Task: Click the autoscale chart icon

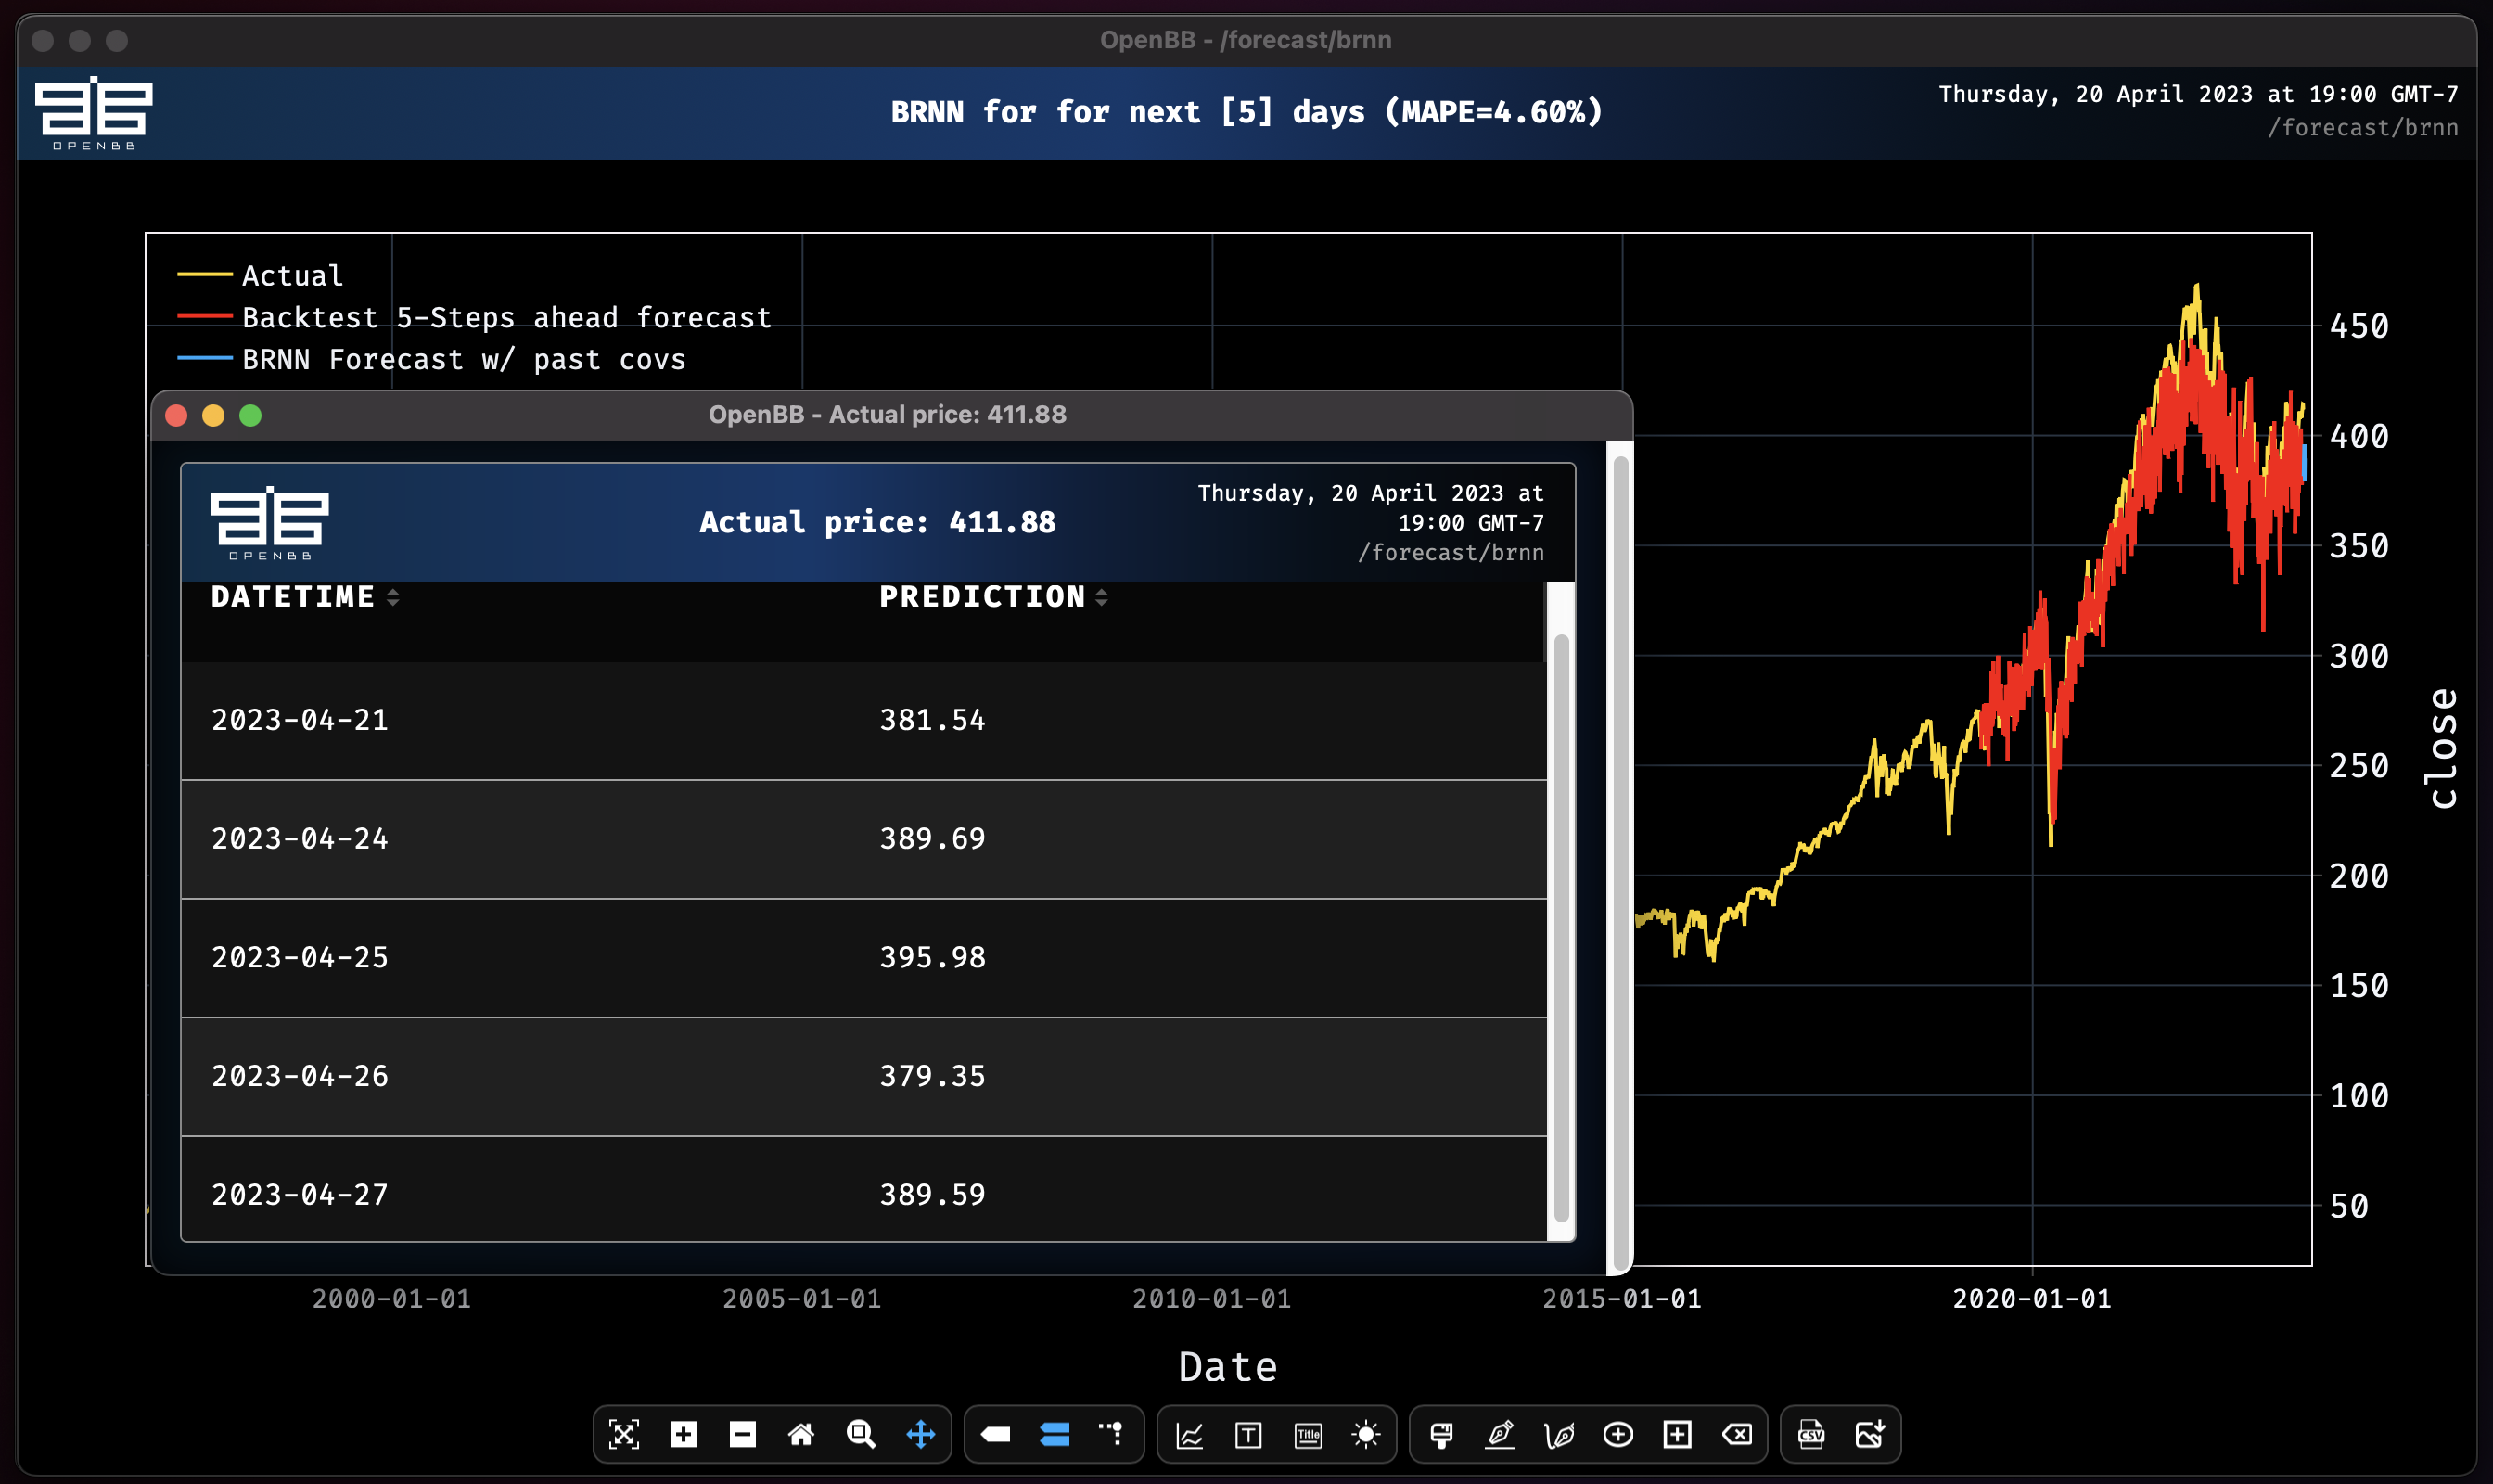Action: tap(624, 1435)
